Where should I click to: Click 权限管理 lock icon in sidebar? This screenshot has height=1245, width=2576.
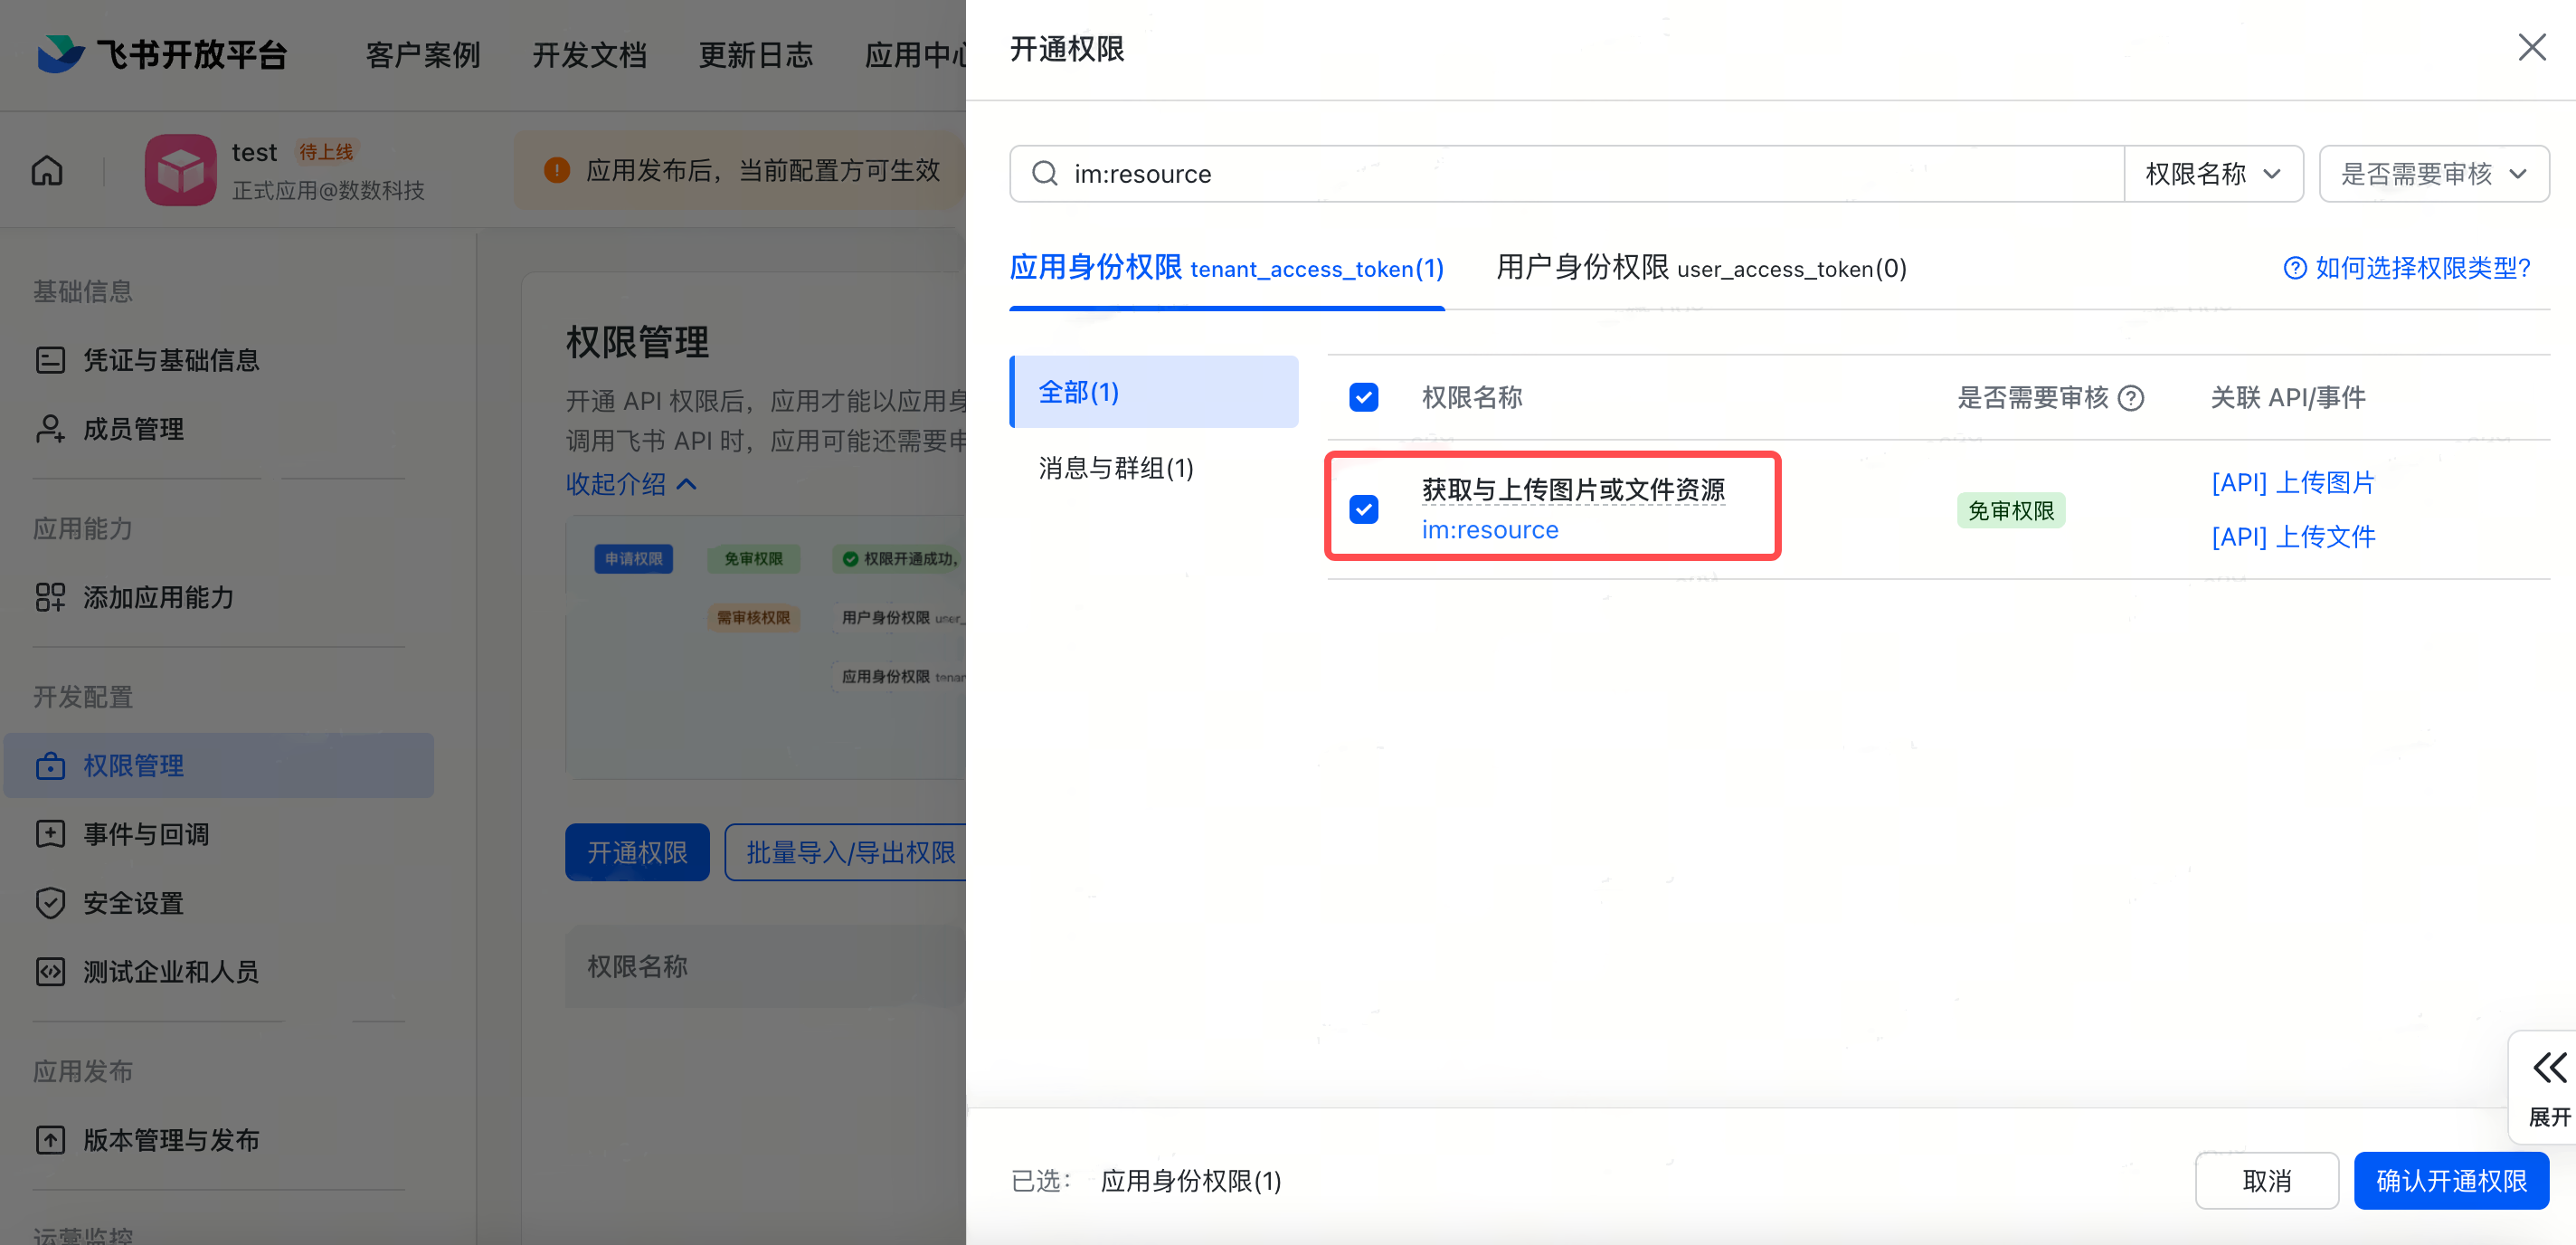(x=50, y=766)
